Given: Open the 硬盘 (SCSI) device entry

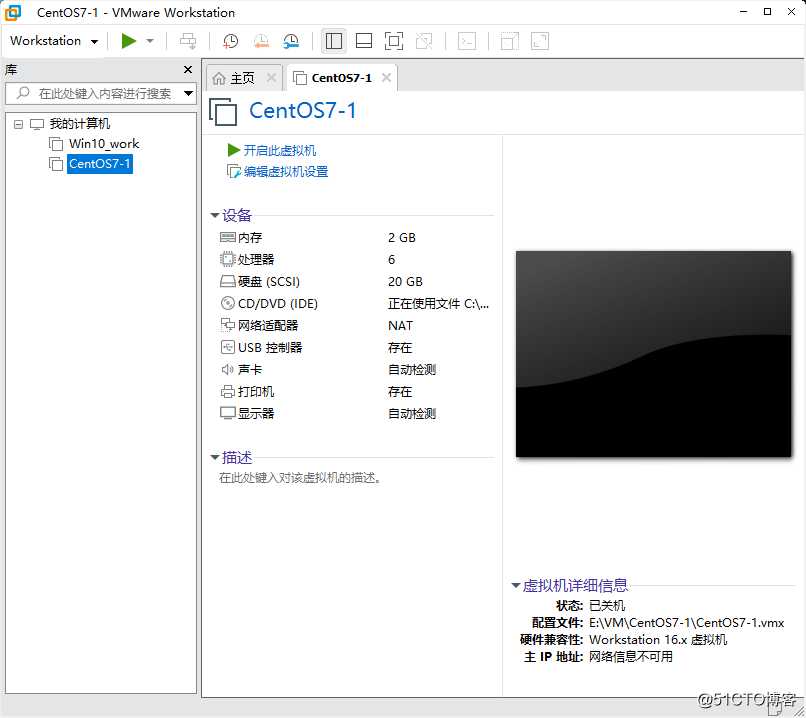Looking at the screenshot, I should (x=269, y=282).
